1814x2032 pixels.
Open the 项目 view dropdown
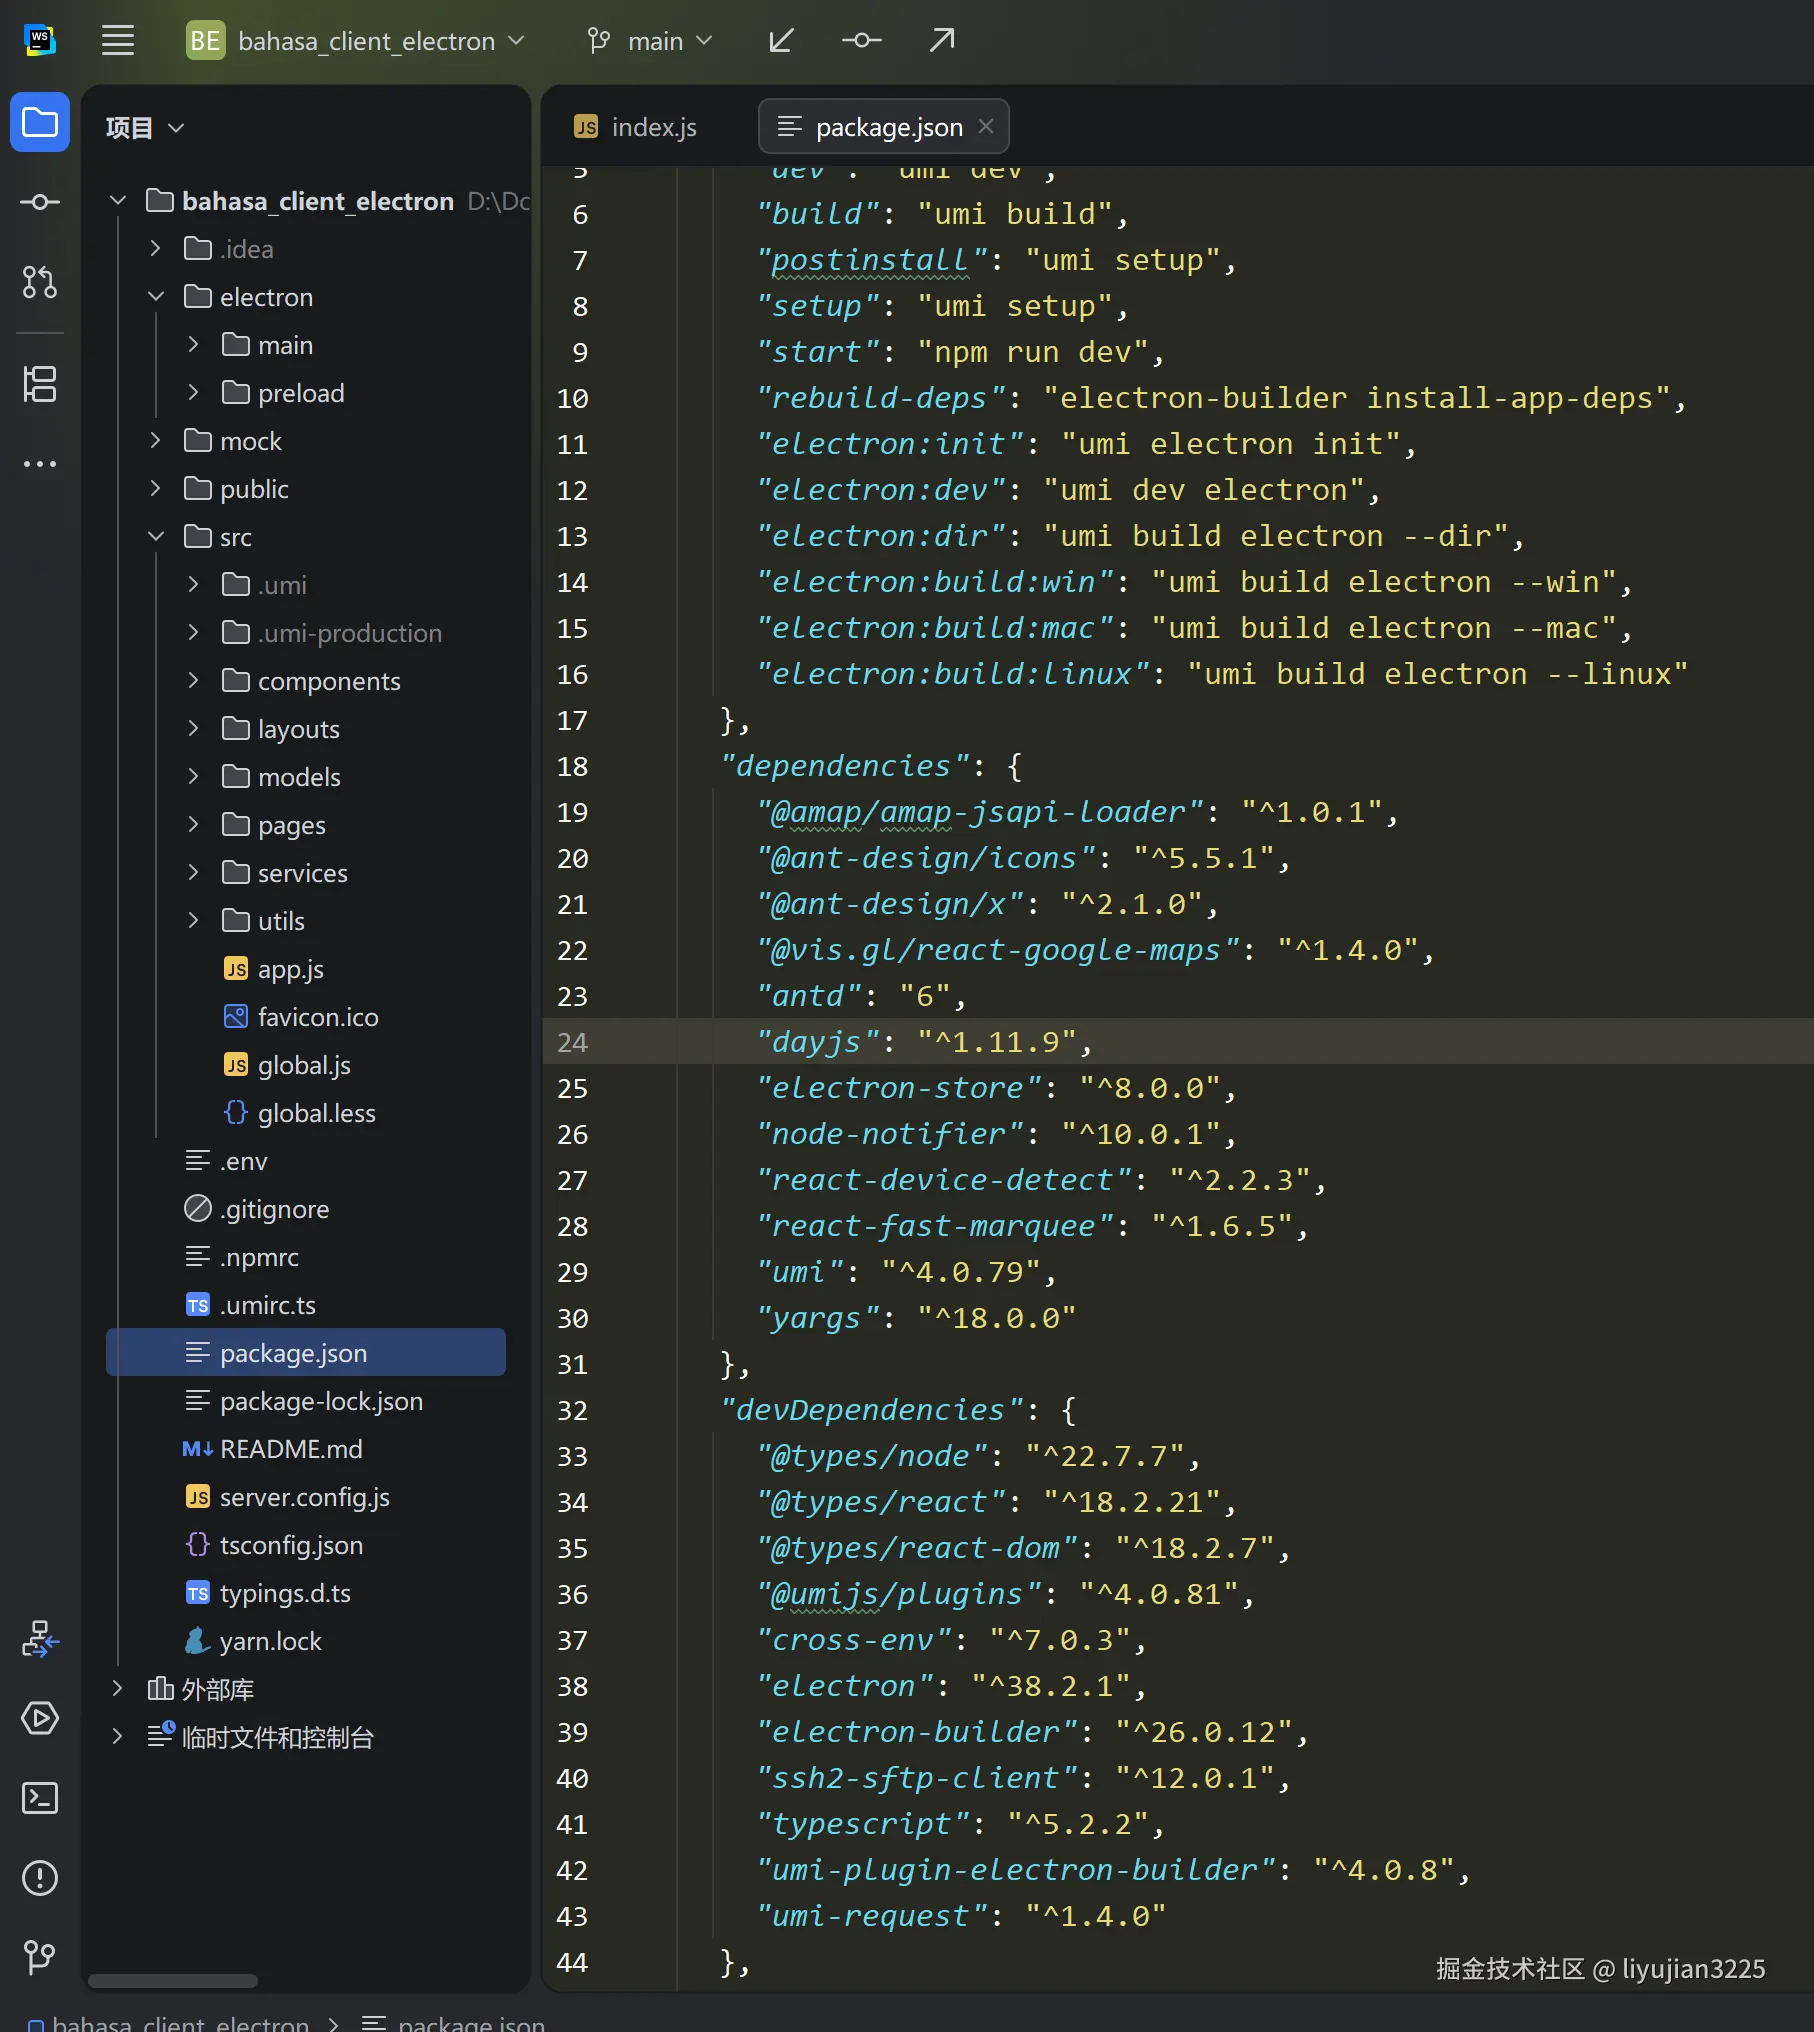click(145, 128)
